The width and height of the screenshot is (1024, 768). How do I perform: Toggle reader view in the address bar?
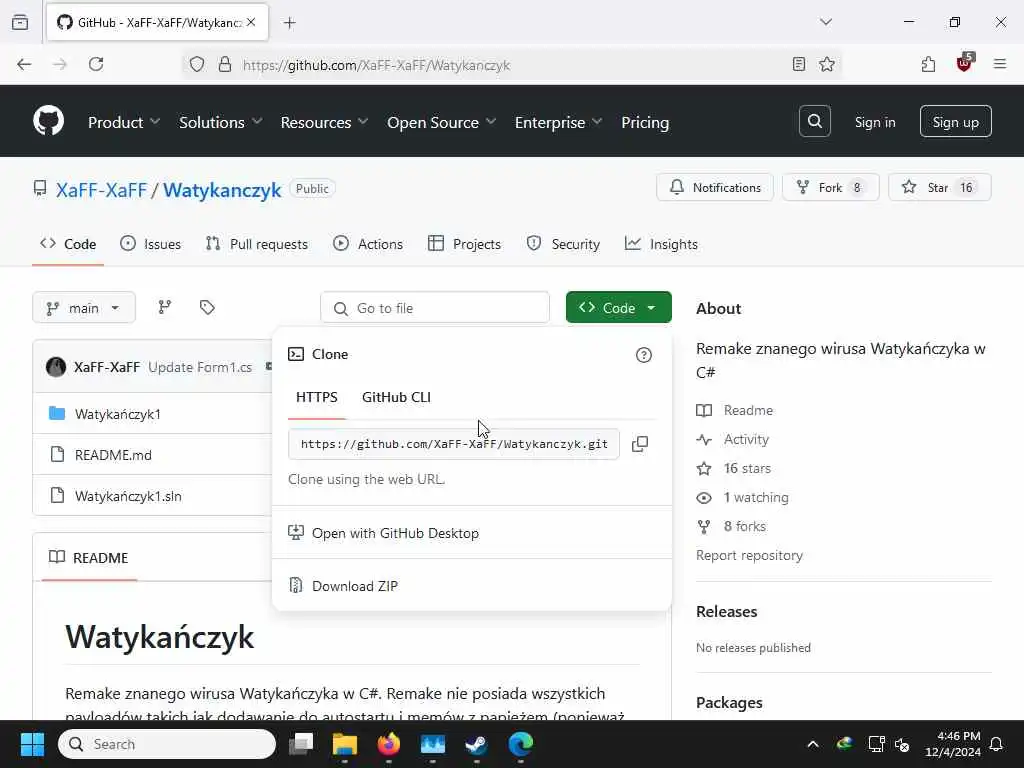point(798,64)
